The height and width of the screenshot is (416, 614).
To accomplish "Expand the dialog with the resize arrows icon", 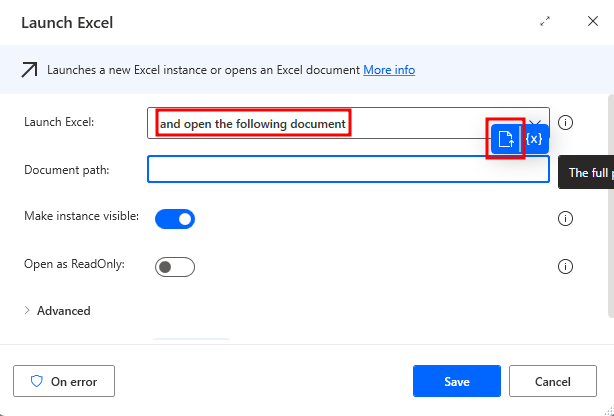I will 545,21.
